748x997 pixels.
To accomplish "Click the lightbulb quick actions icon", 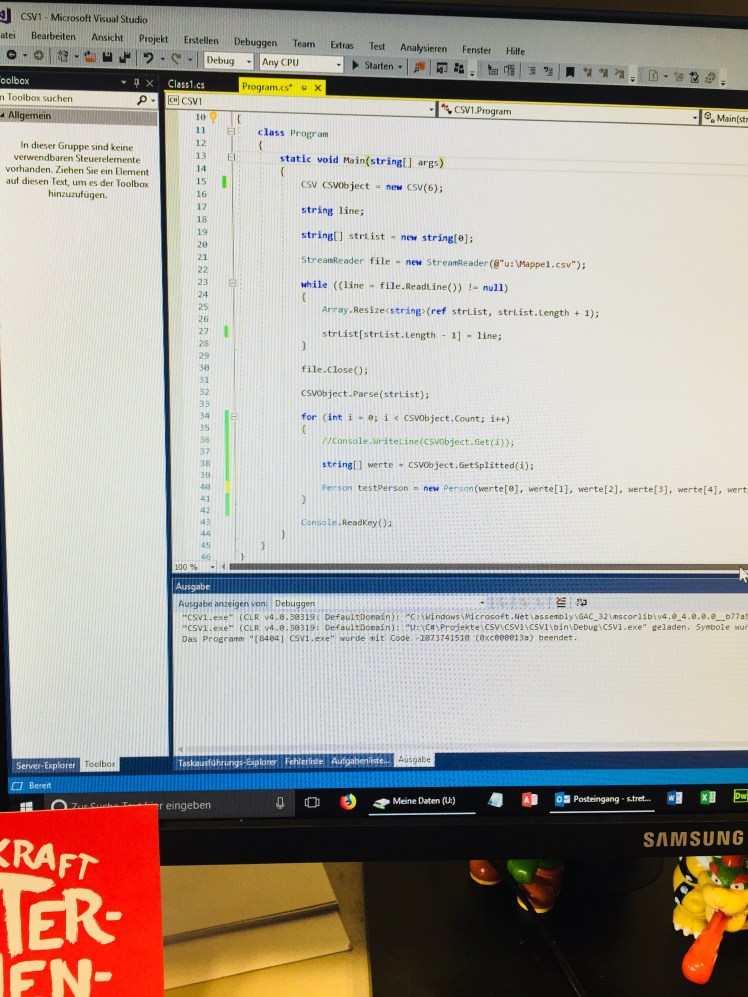I will pos(213,118).
